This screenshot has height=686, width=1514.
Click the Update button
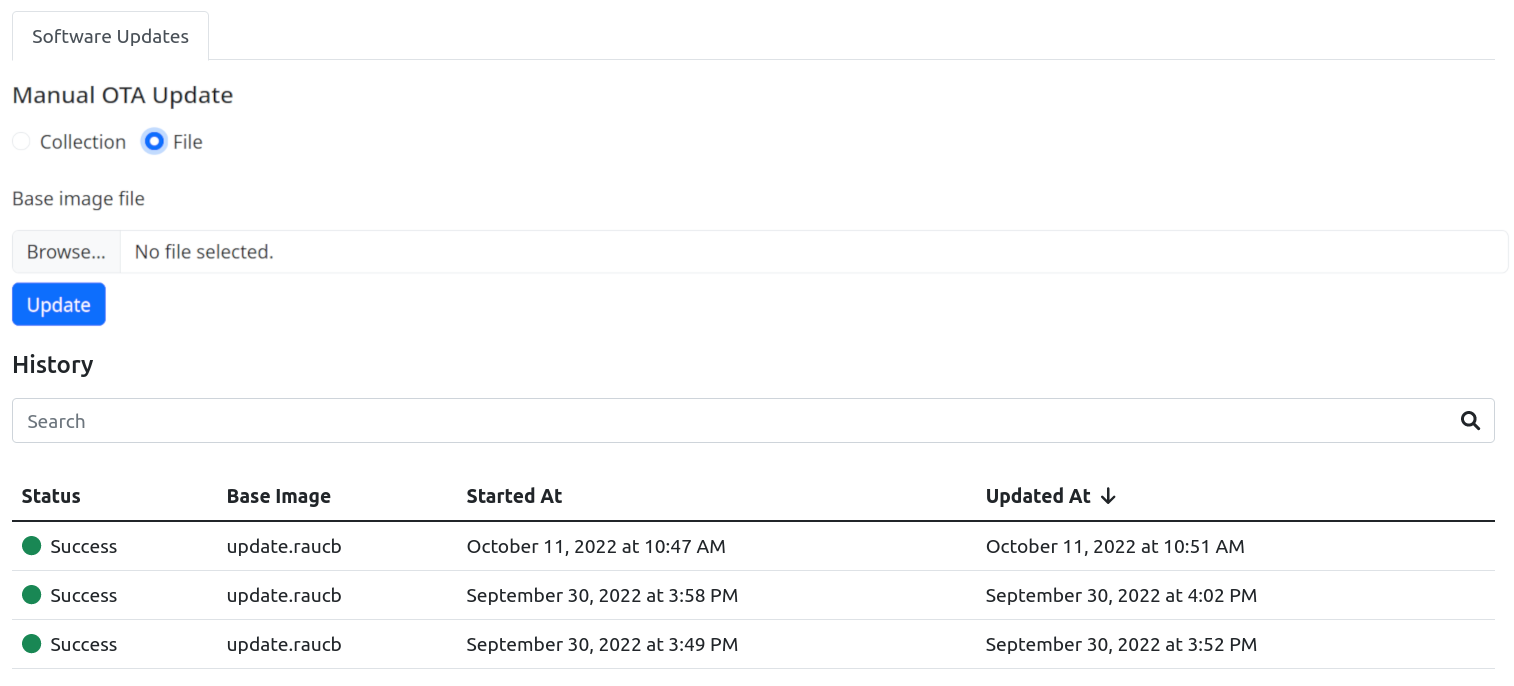coord(58,304)
